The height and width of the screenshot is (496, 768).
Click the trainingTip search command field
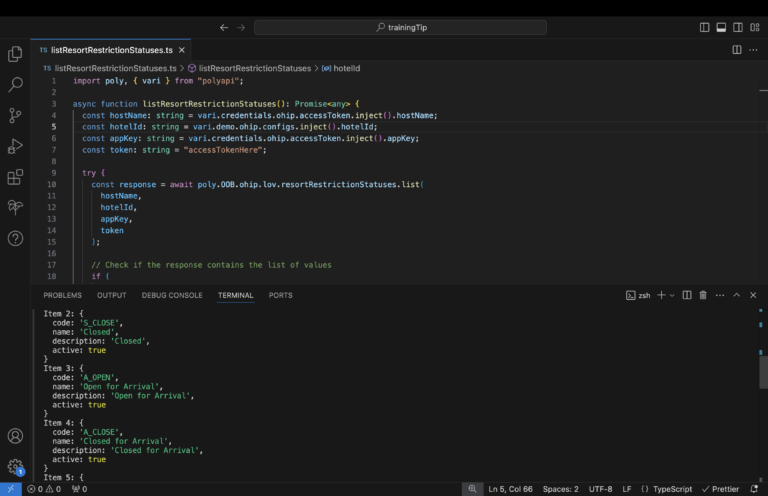point(400,27)
